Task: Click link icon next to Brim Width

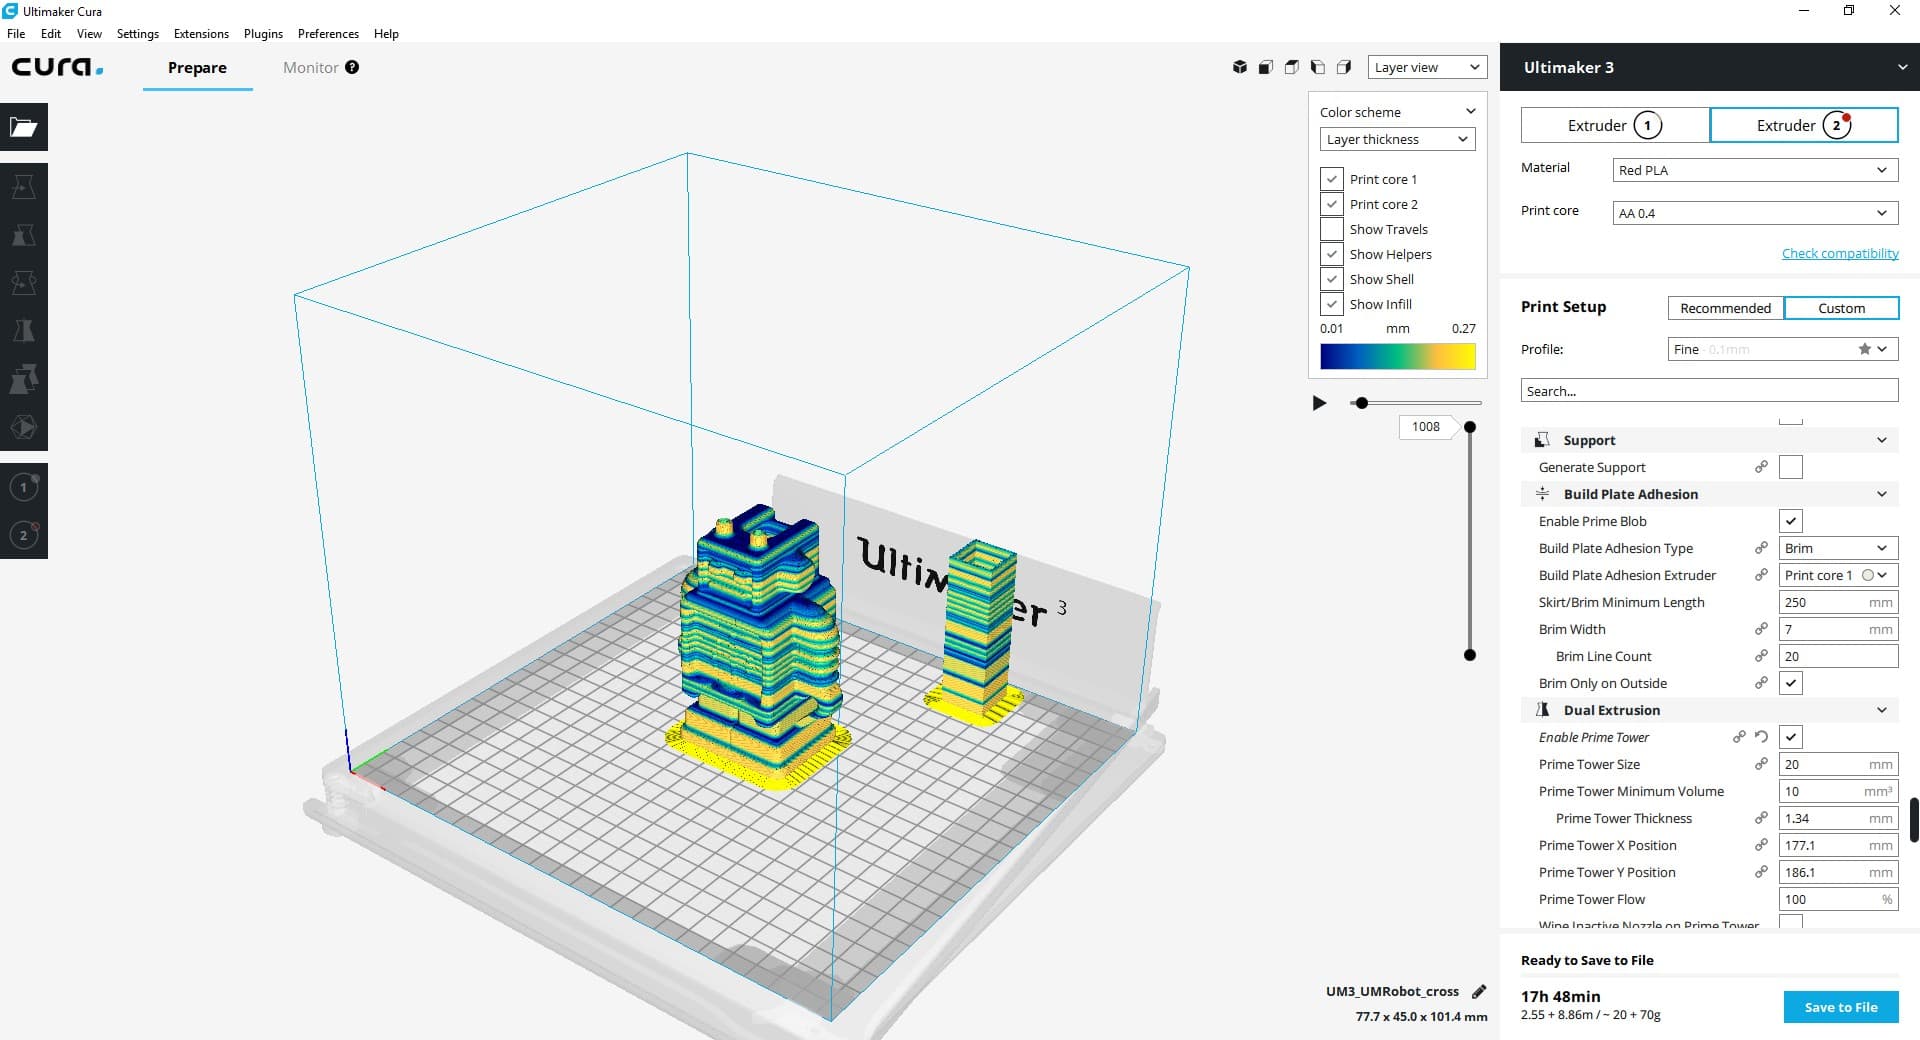Action: [x=1761, y=629]
